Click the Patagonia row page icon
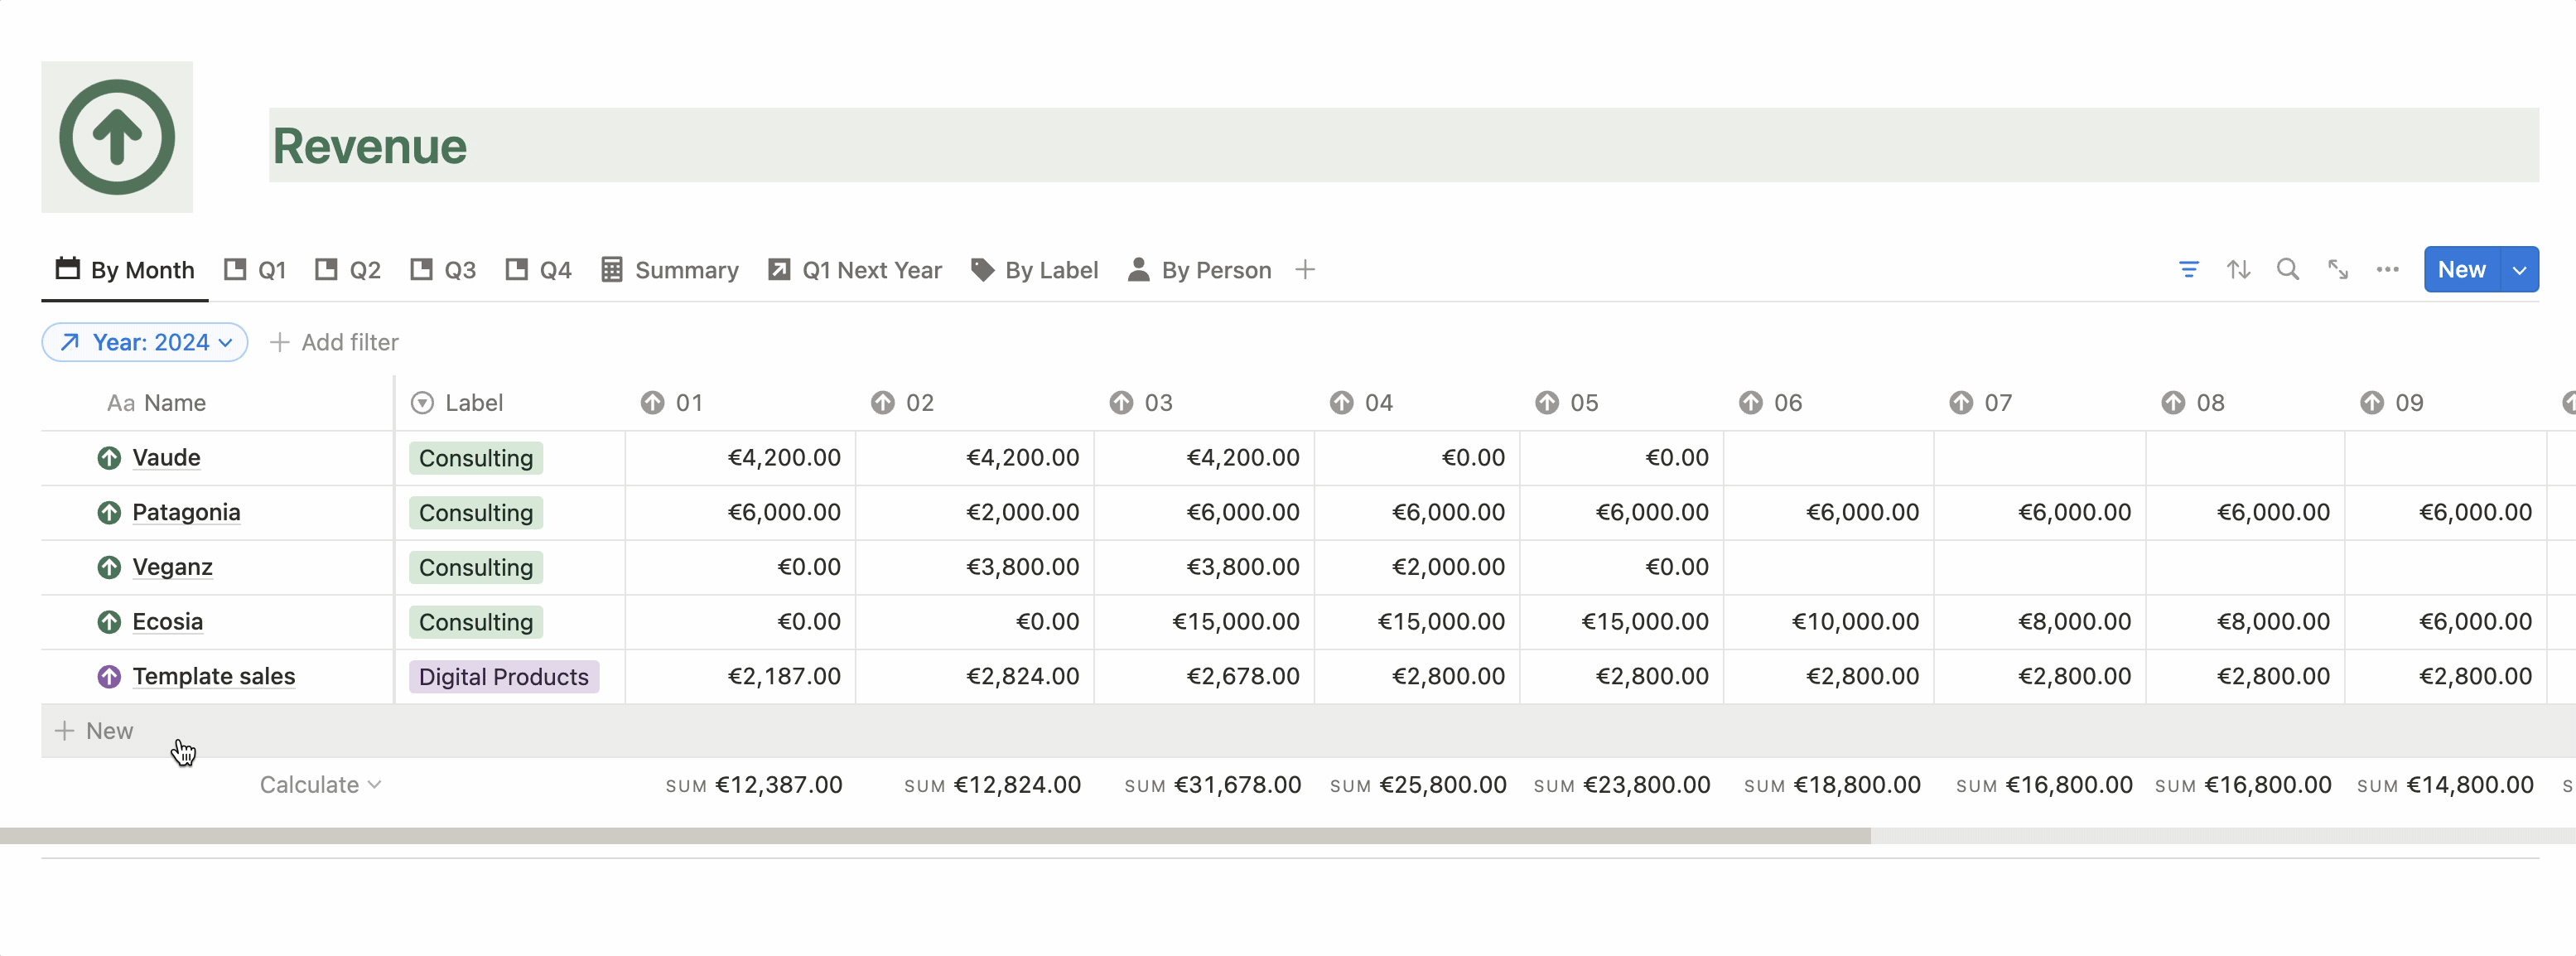The image size is (2576, 956). point(109,513)
